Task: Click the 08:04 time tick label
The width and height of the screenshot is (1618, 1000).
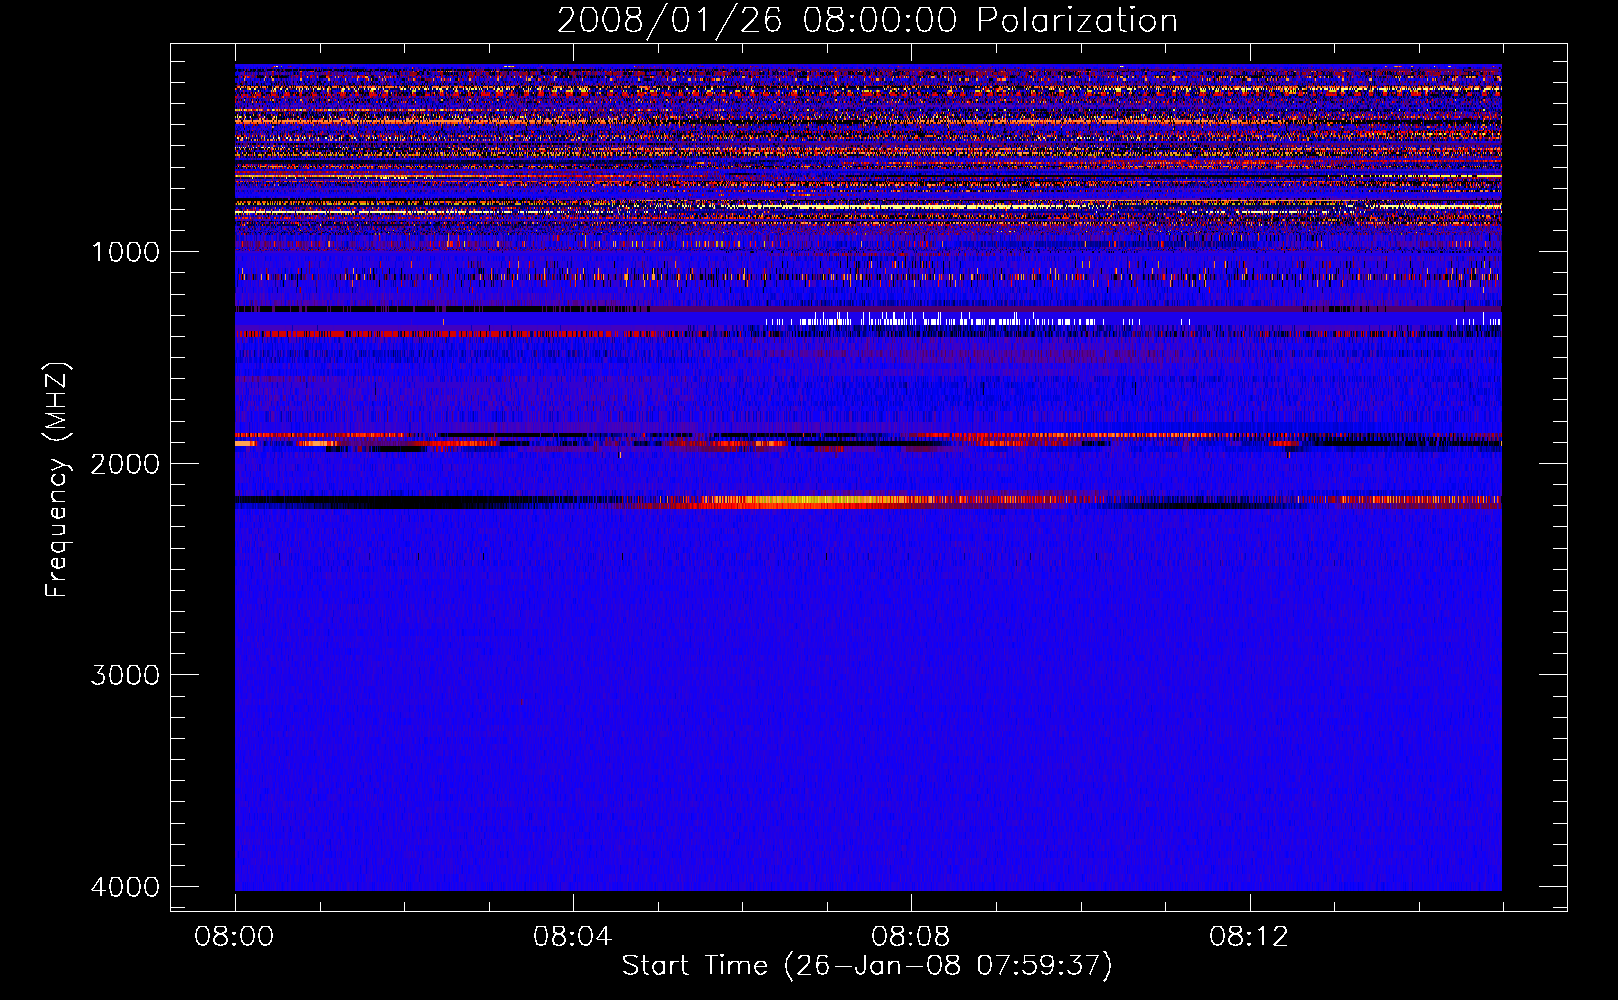Action: 573,937
